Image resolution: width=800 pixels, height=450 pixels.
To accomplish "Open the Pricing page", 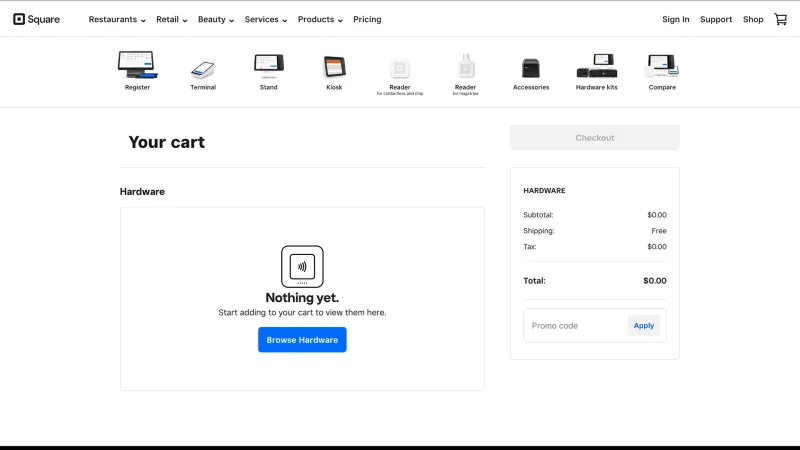I will (x=367, y=19).
